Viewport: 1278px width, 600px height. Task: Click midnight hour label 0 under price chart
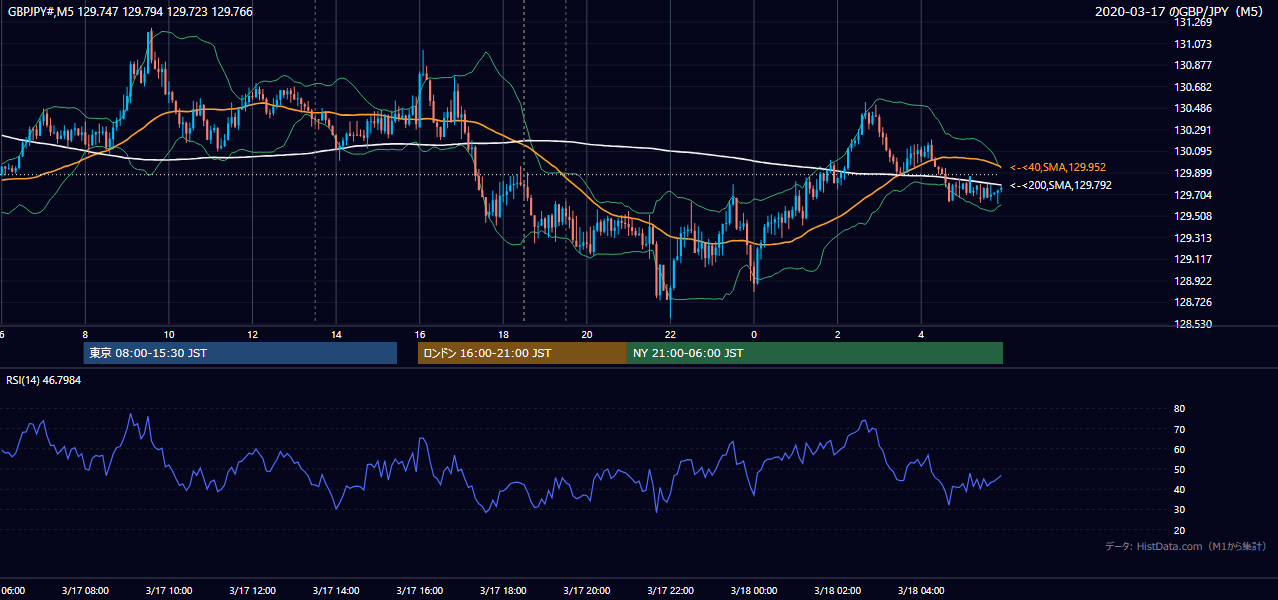tap(754, 335)
